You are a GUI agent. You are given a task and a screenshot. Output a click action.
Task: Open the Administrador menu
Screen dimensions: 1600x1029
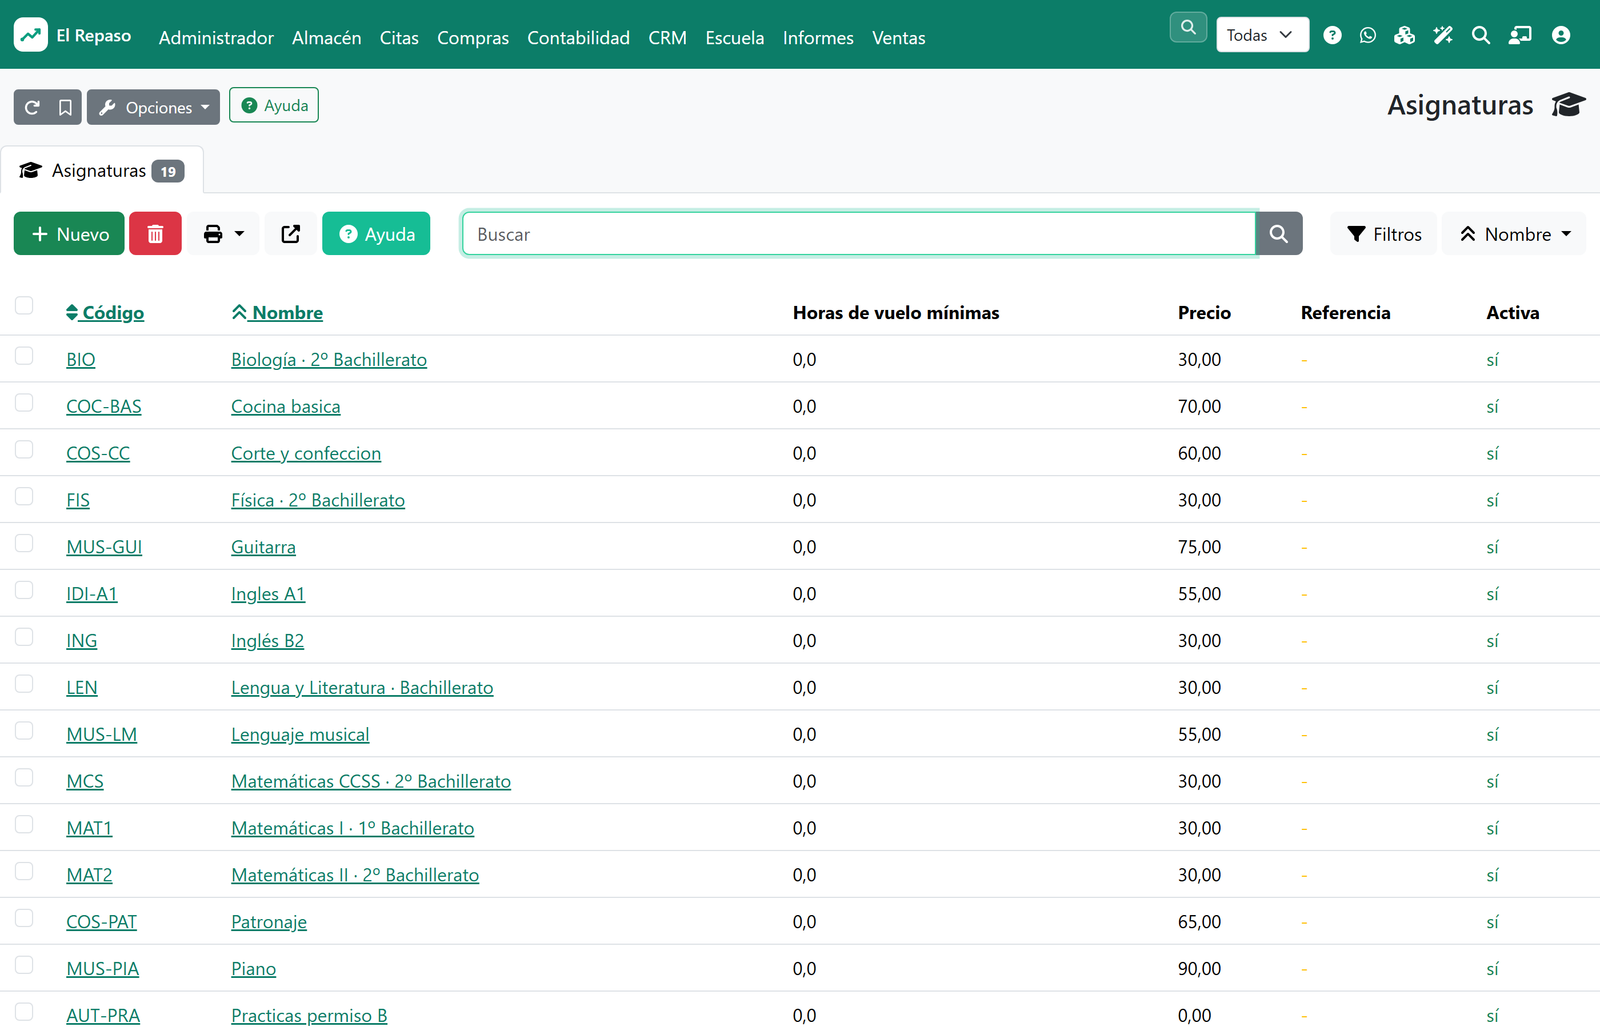[x=216, y=38]
